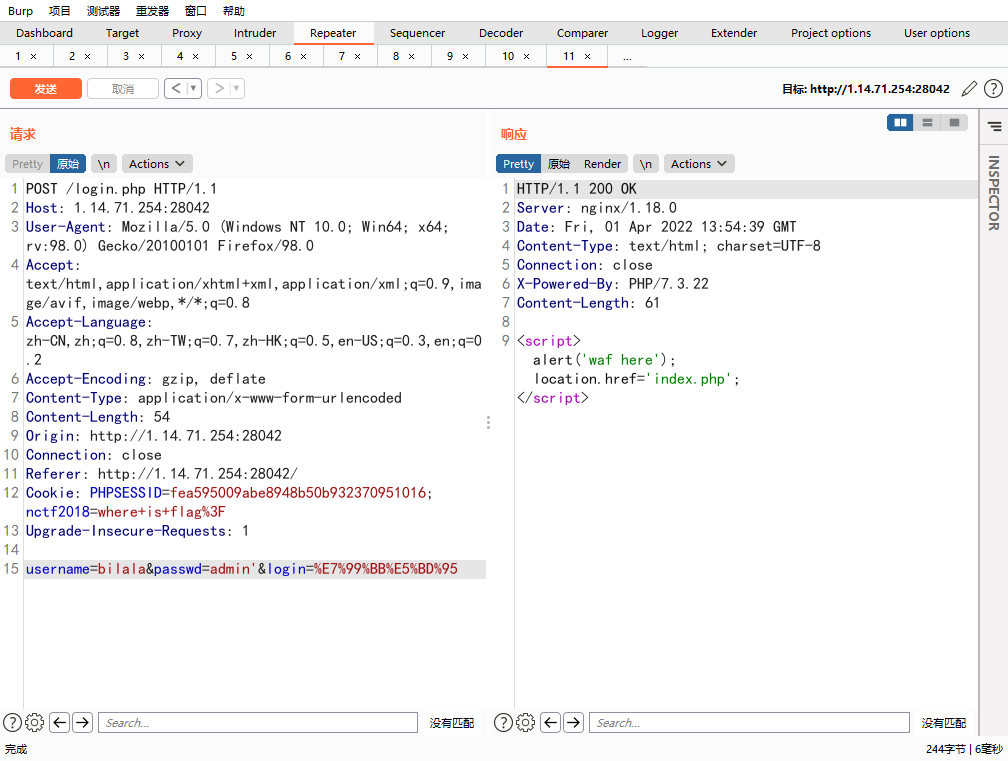Image resolution: width=1008 pixels, height=761 pixels.
Task: Open the 重发器 repeater menu
Action: [x=152, y=11]
